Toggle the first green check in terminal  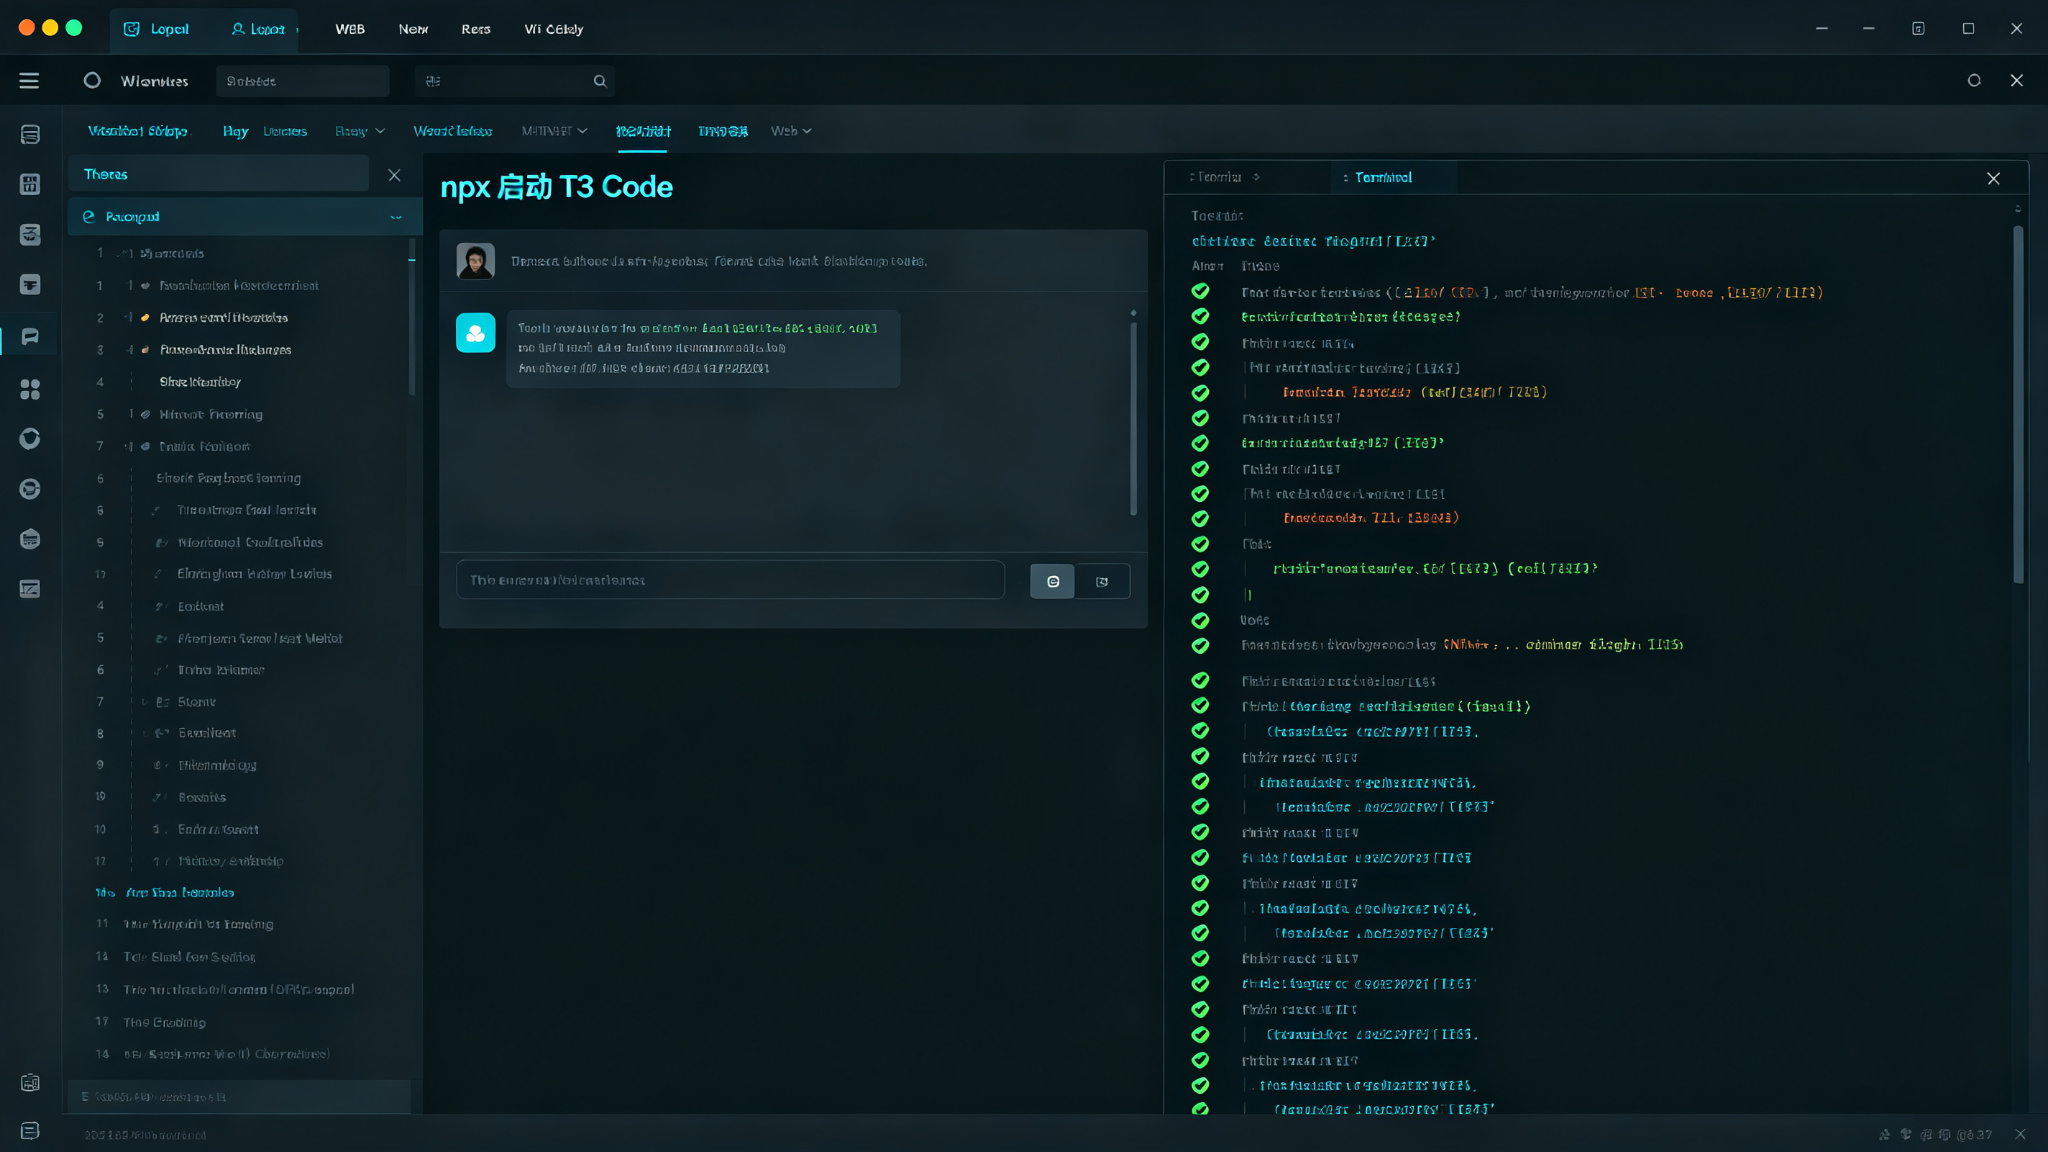(x=1200, y=291)
